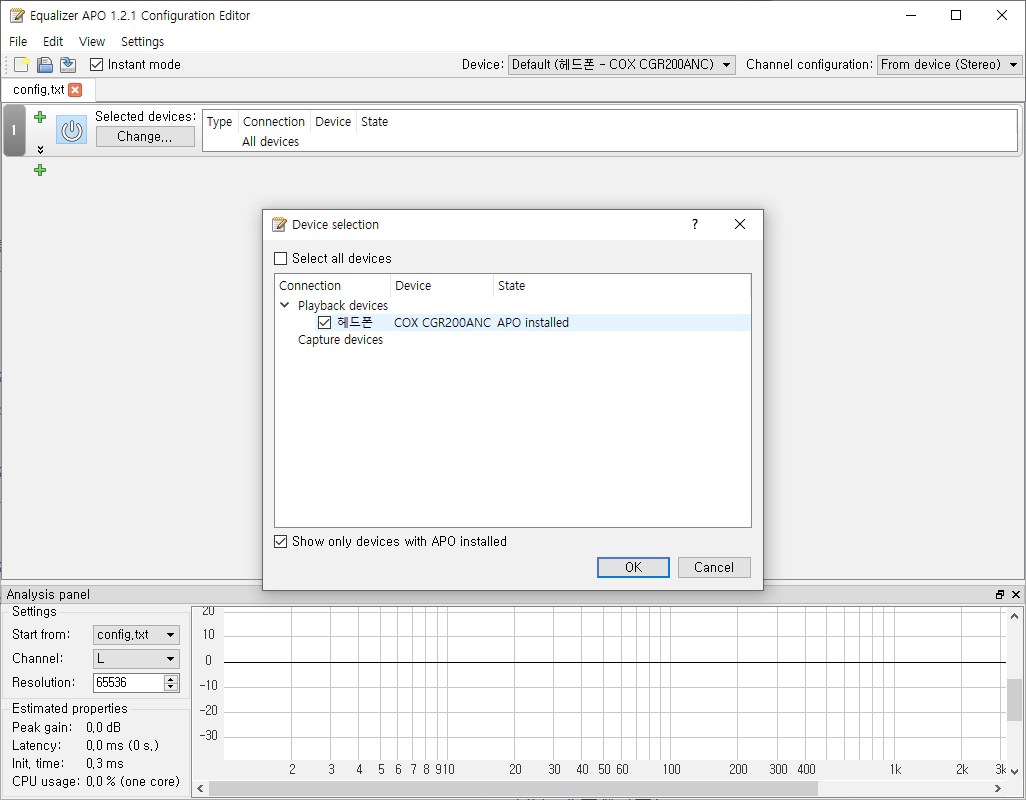Click the Device column header in dialog
Image resolution: width=1026 pixels, height=800 pixels.
point(442,286)
